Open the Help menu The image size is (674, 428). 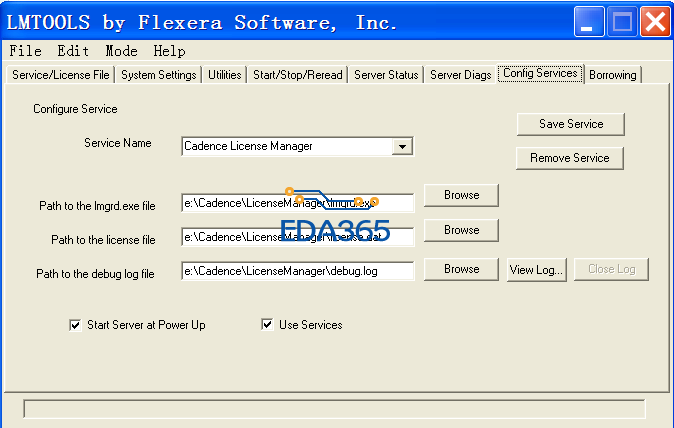pyautogui.click(x=169, y=51)
